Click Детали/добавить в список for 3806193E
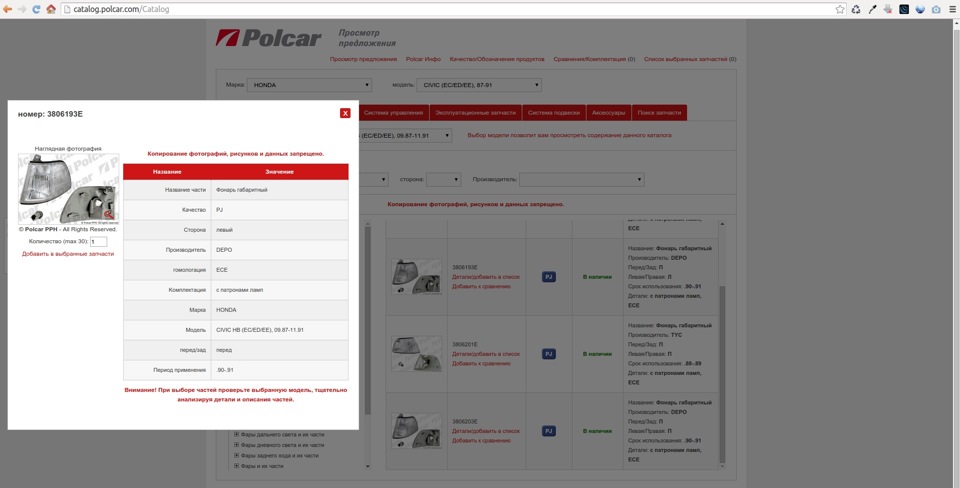The width and height of the screenshot is (960, 488). tap(486, 277)
